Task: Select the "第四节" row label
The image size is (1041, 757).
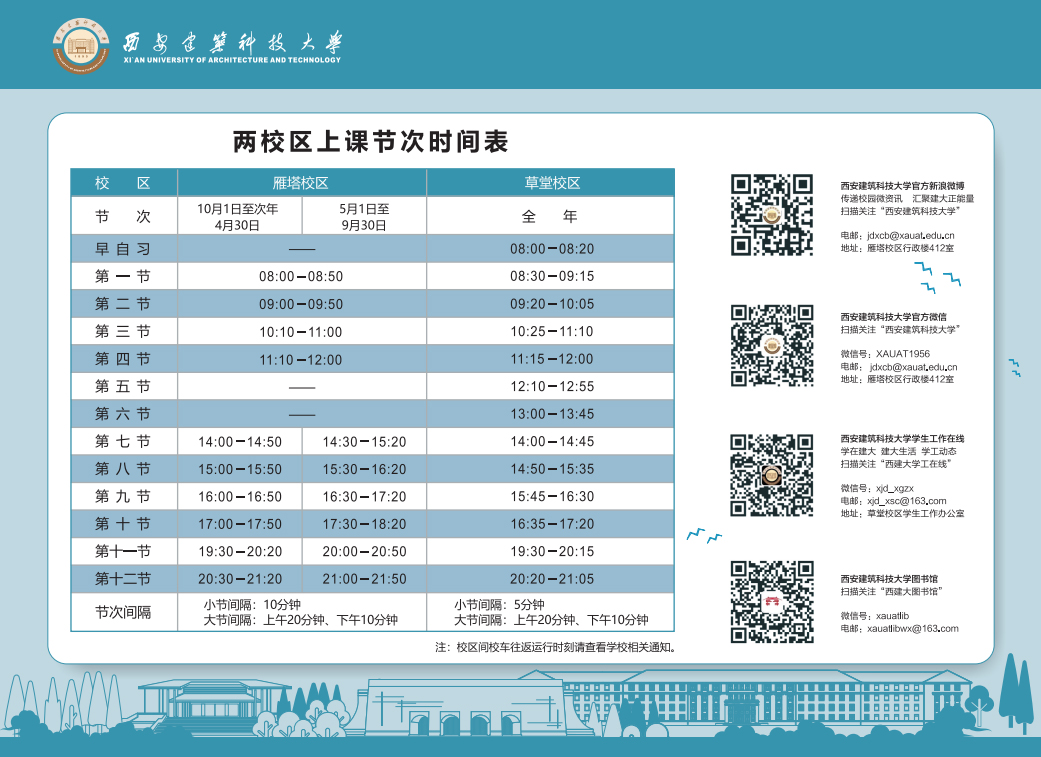Action: pos(123,359)
